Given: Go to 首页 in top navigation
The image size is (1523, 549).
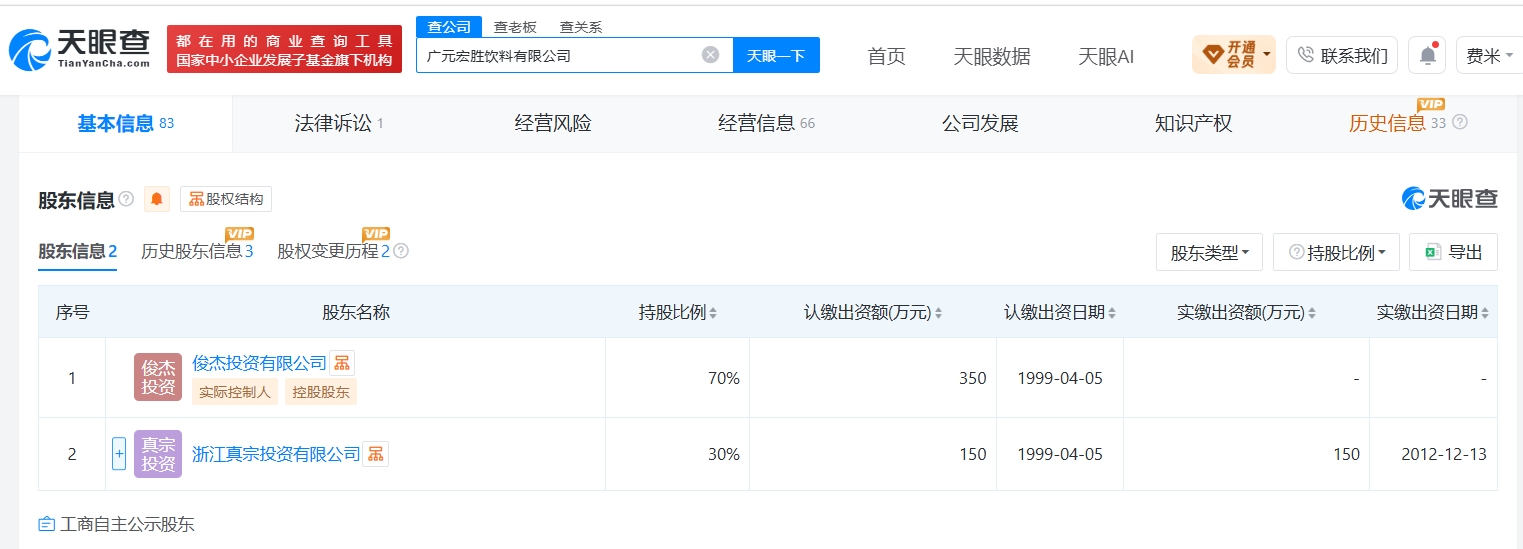Looking at the screenshot, I should [886, 56].
